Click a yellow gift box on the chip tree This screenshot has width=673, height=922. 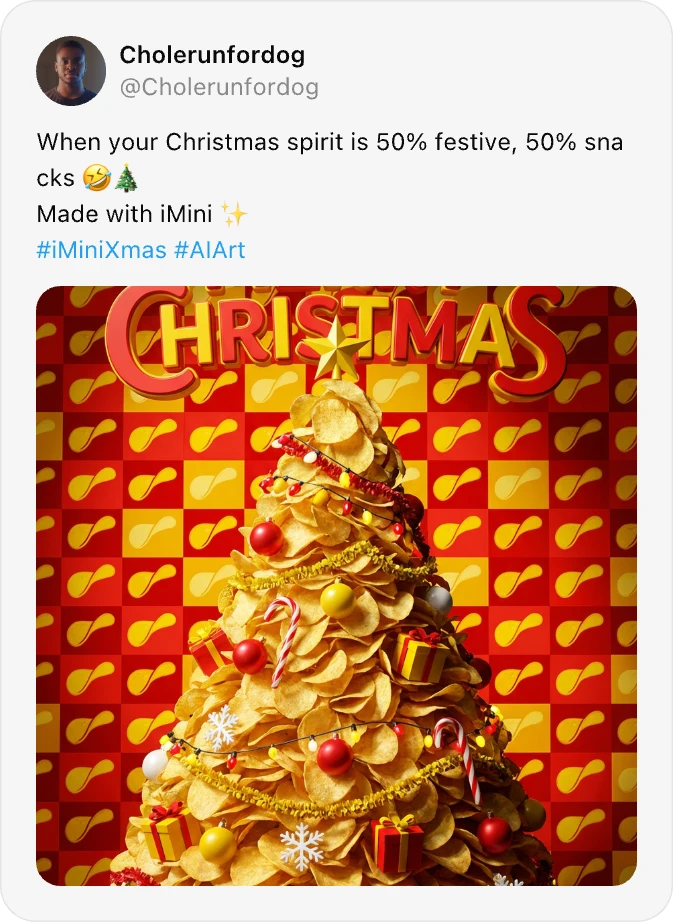[419, 658]
